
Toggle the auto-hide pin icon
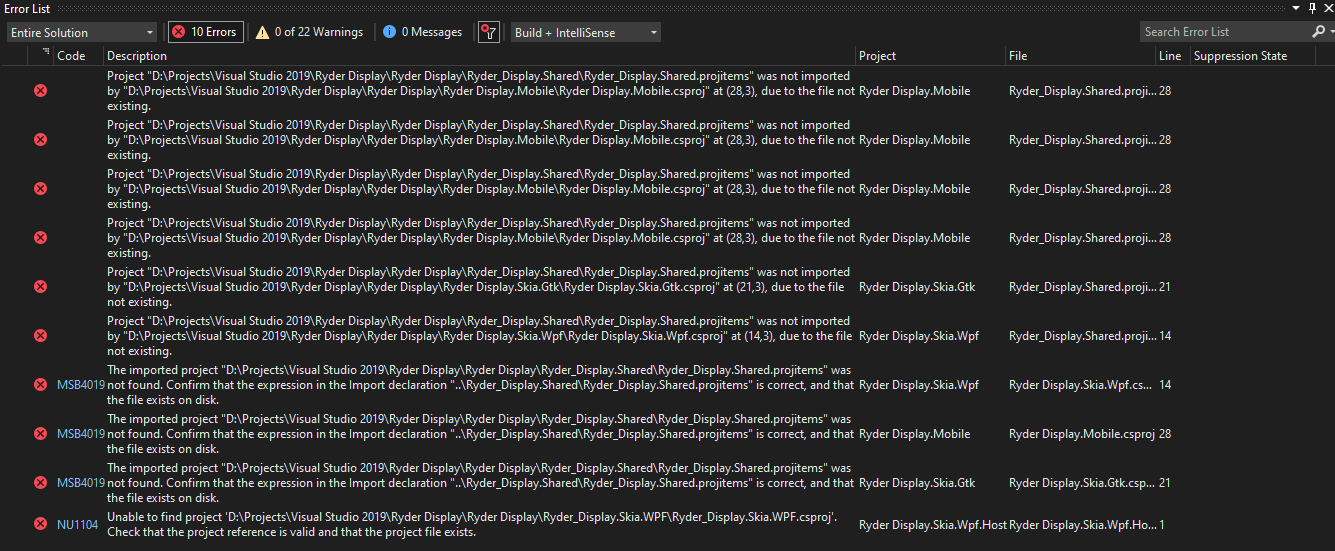(x=1312, y=8)
